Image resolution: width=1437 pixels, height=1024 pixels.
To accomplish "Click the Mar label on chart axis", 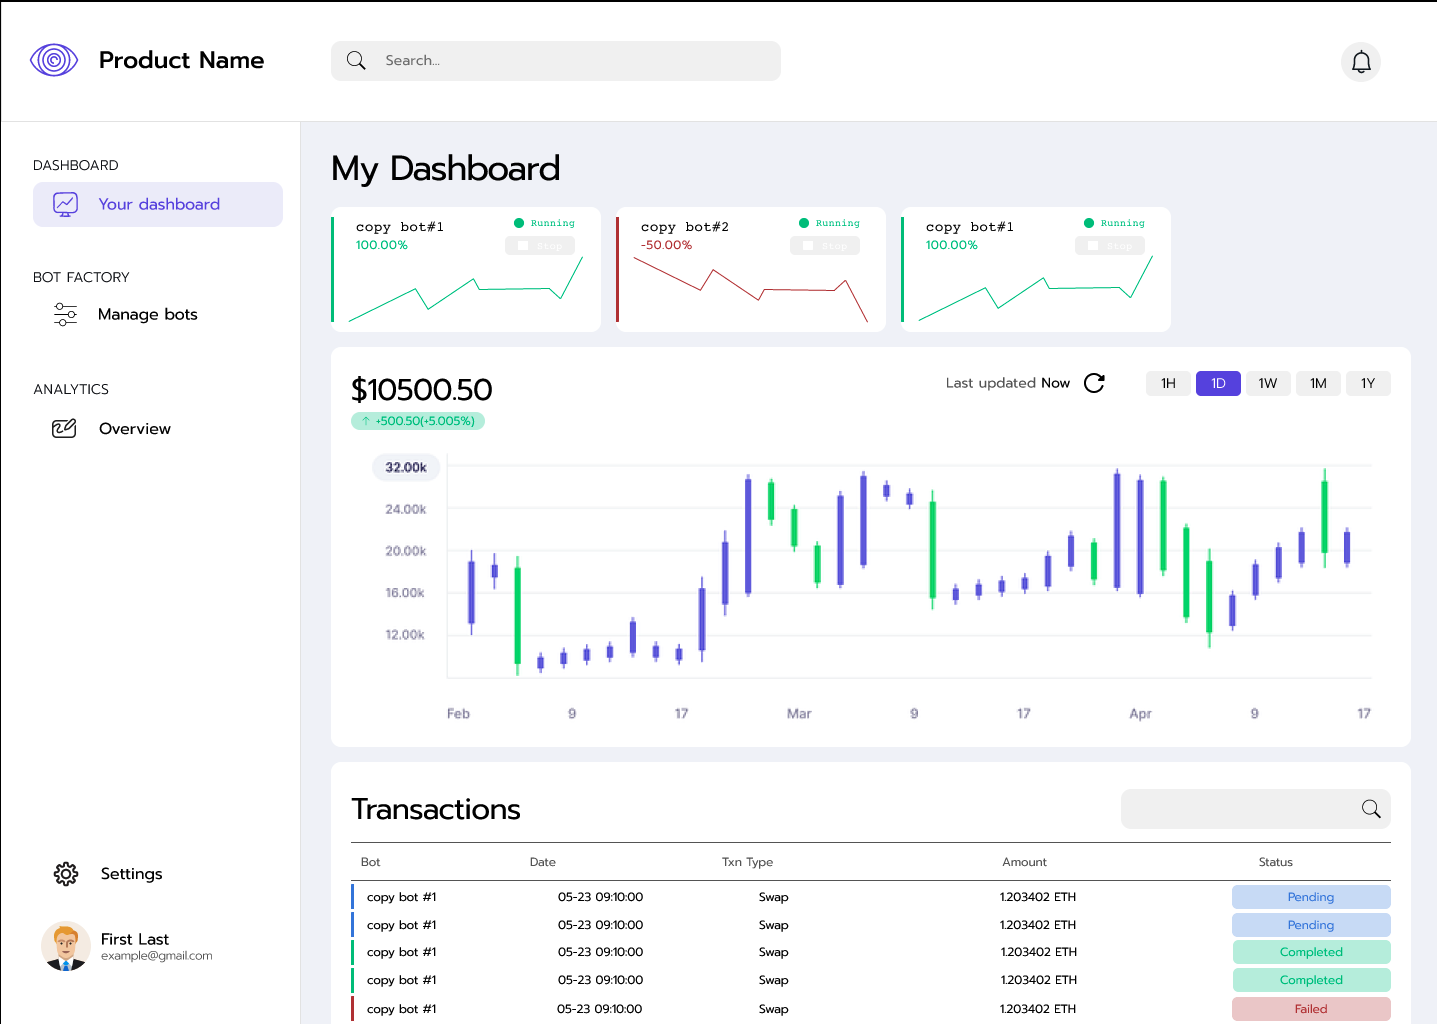I will point(799,714).
